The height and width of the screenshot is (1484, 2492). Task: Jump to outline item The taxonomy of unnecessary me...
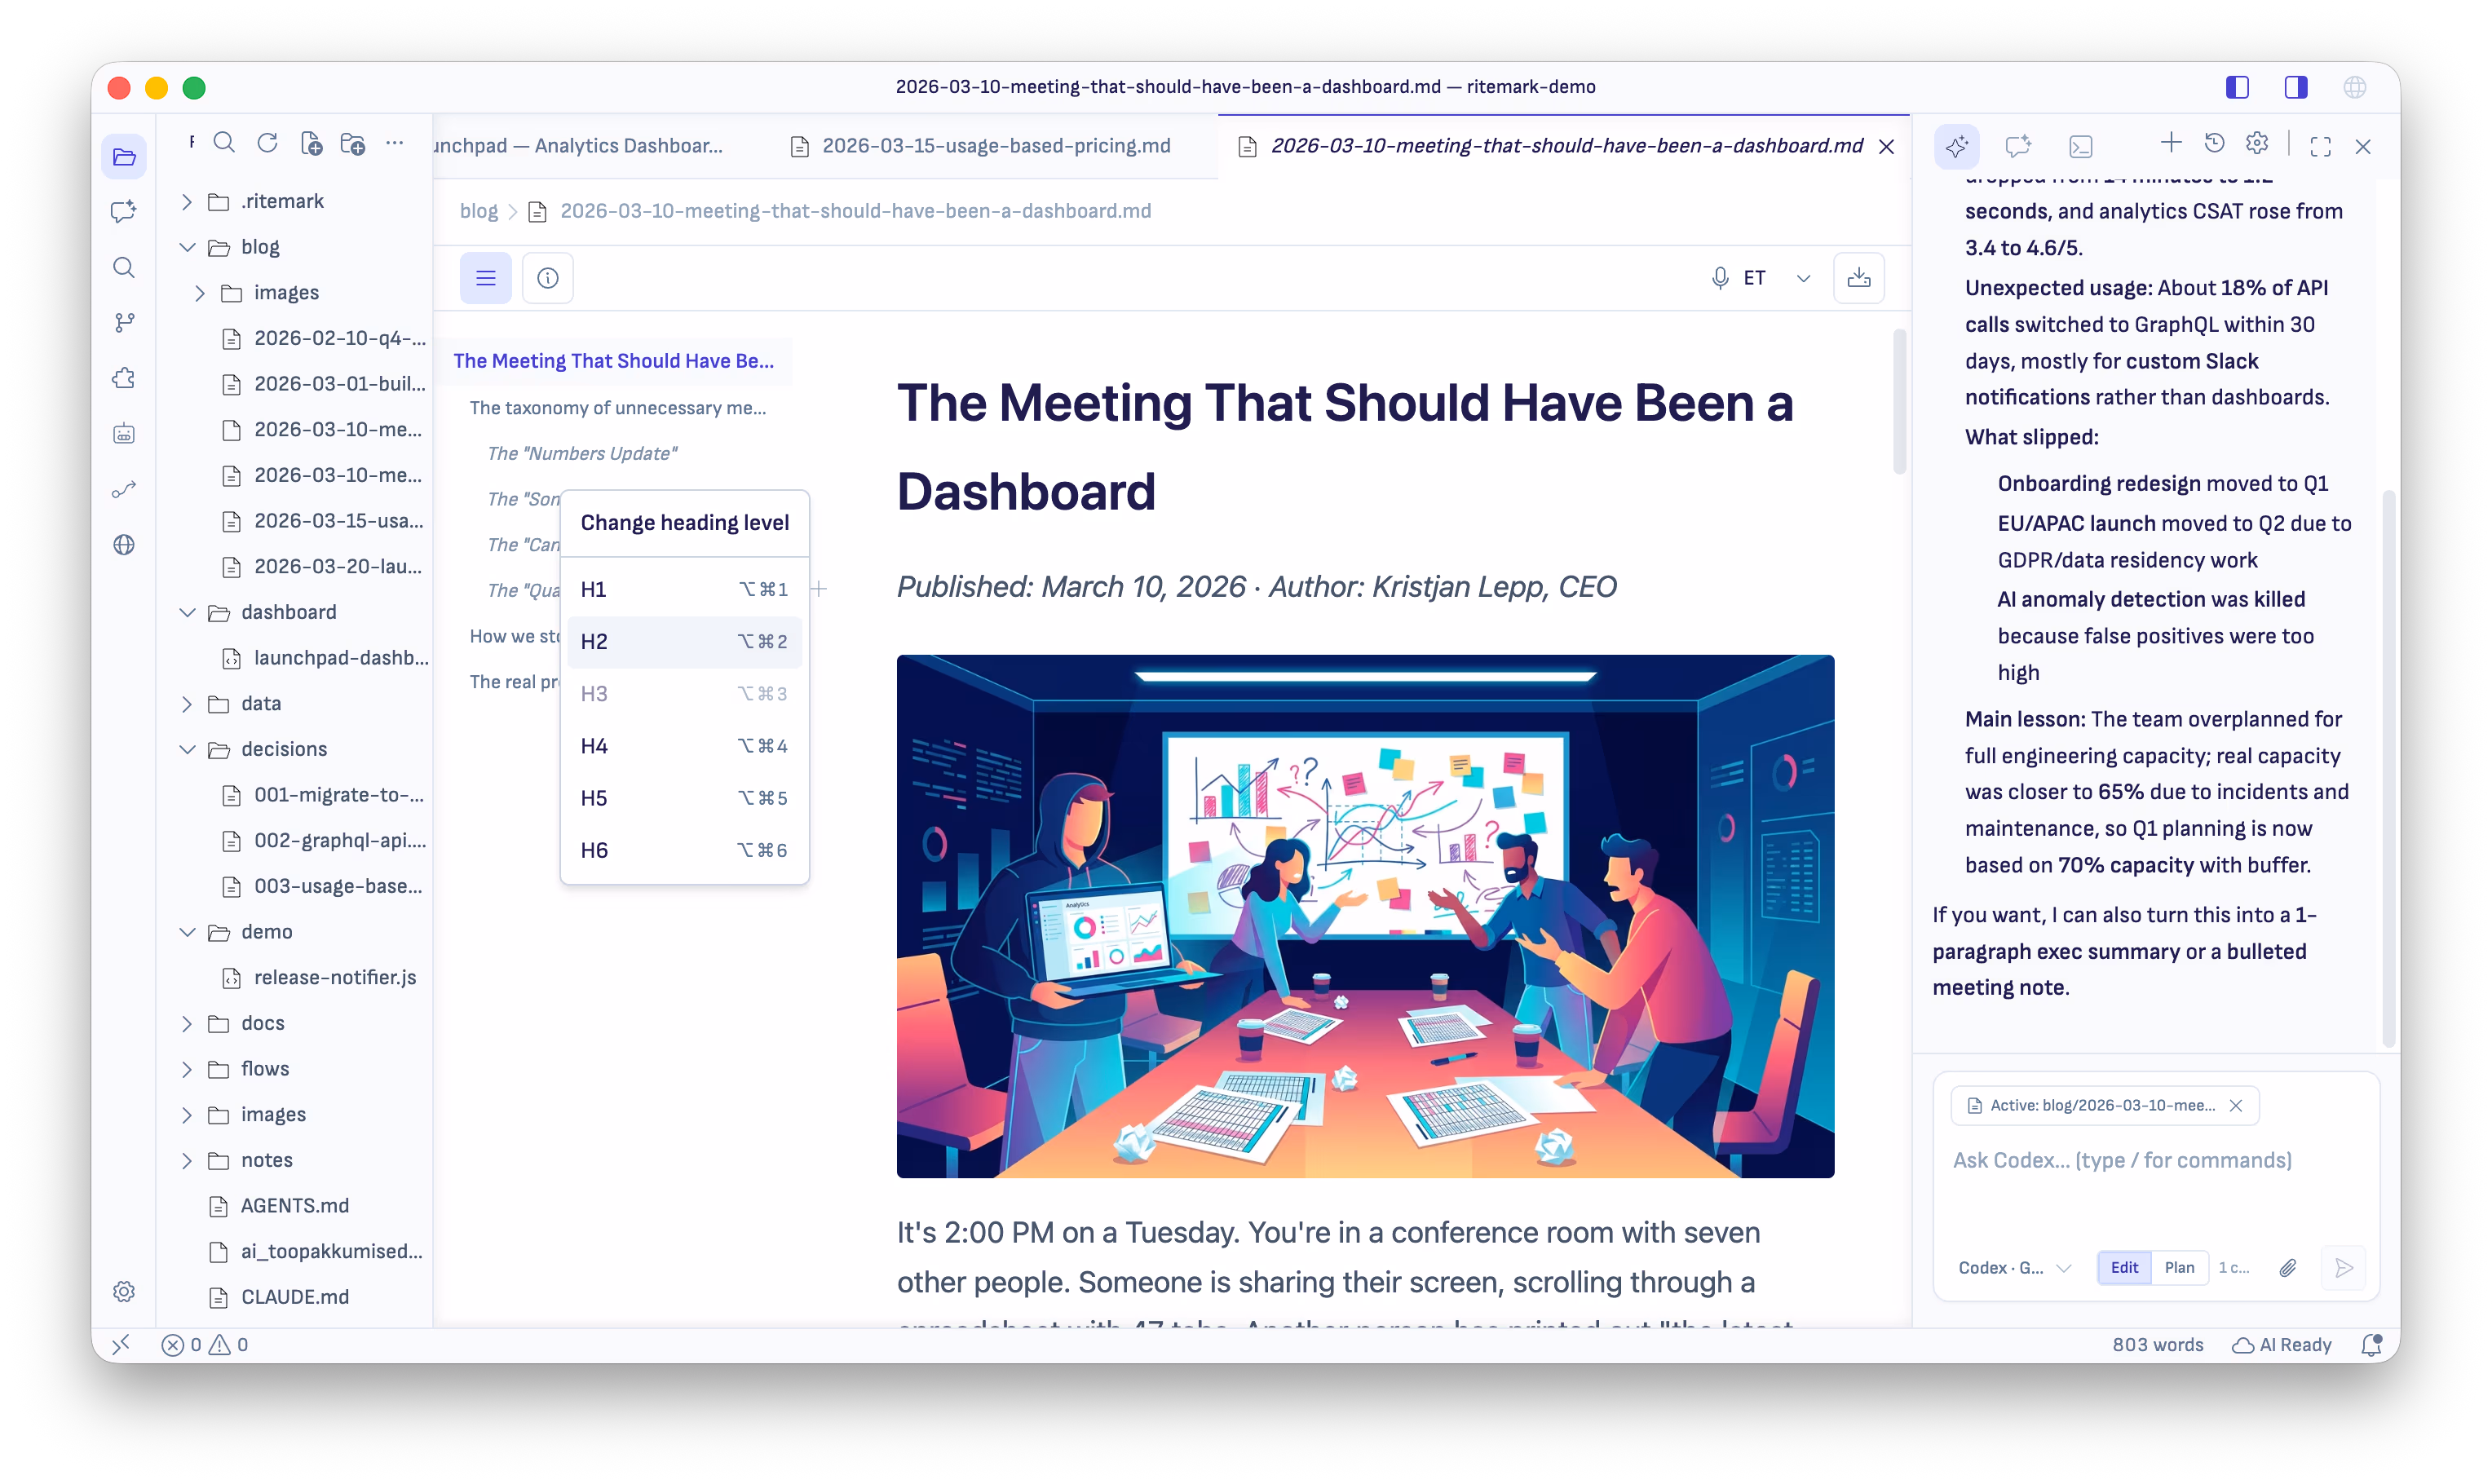coord(618,408)
